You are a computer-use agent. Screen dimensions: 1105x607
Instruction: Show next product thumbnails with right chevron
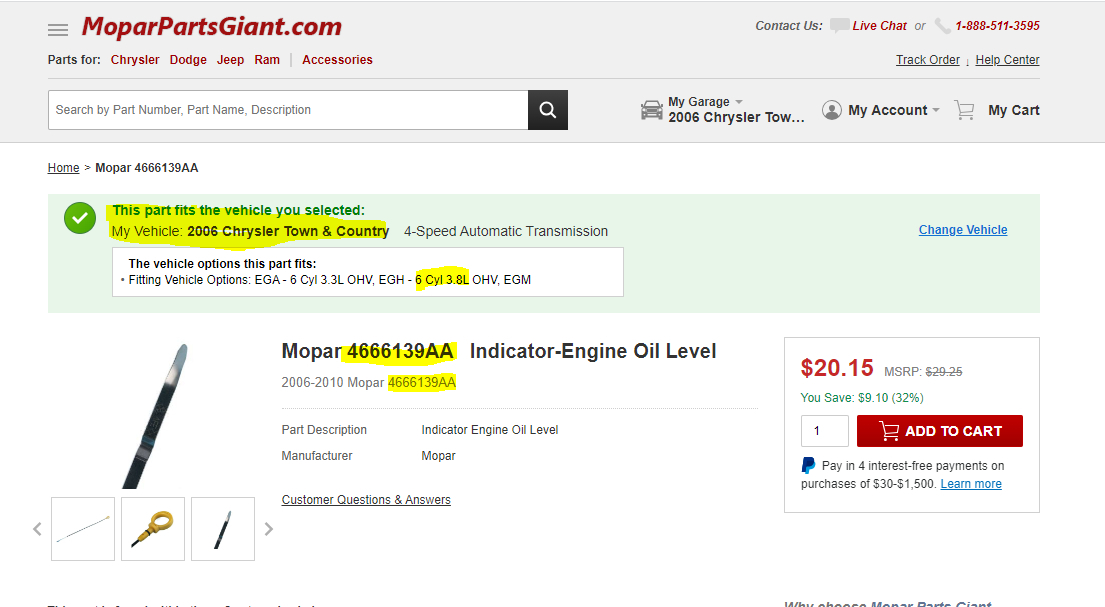(x=268, y=529)
